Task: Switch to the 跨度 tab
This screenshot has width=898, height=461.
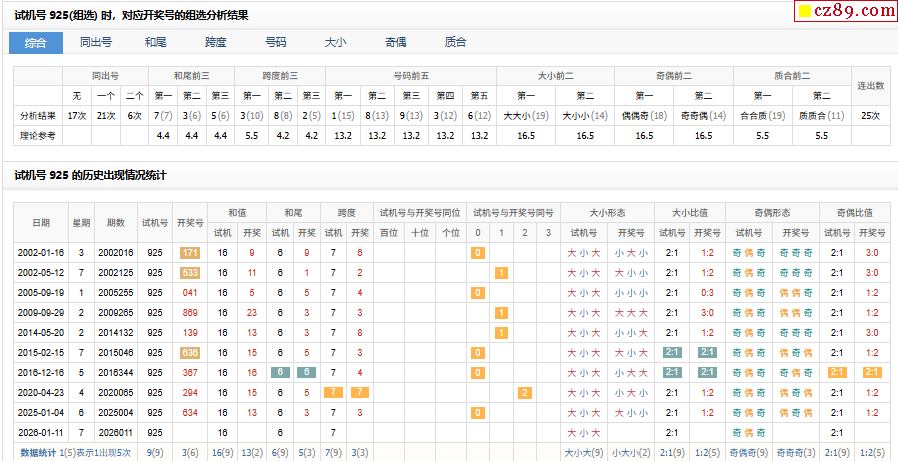Action: [215, 42]
